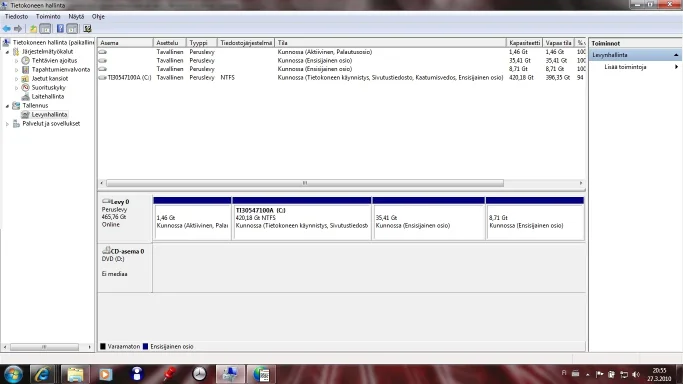683x384 pixels.
Task: Expand the Tapahtumienvalvonta tree node
Action: coord(17,70)
